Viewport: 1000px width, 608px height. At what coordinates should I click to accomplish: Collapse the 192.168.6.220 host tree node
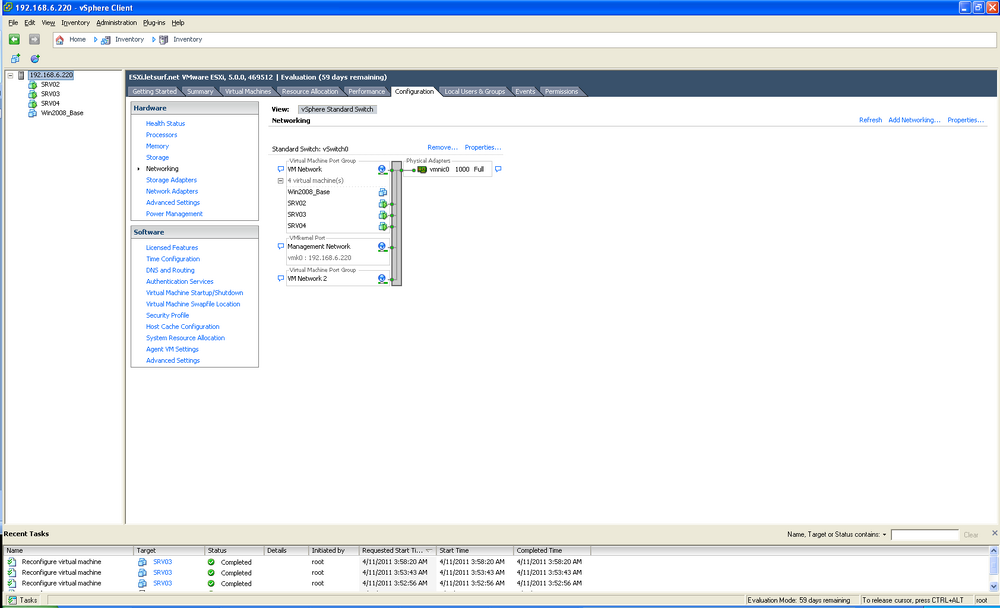(10, 75)
